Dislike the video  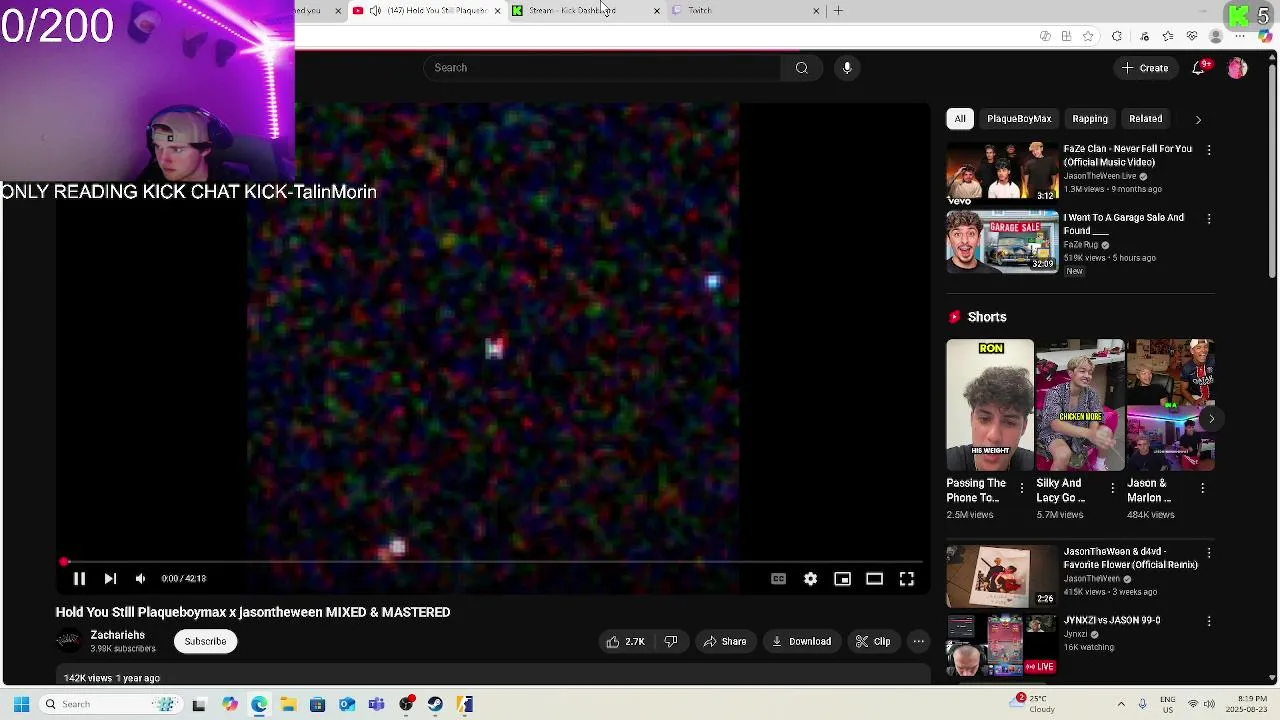(x=671, y=641)
